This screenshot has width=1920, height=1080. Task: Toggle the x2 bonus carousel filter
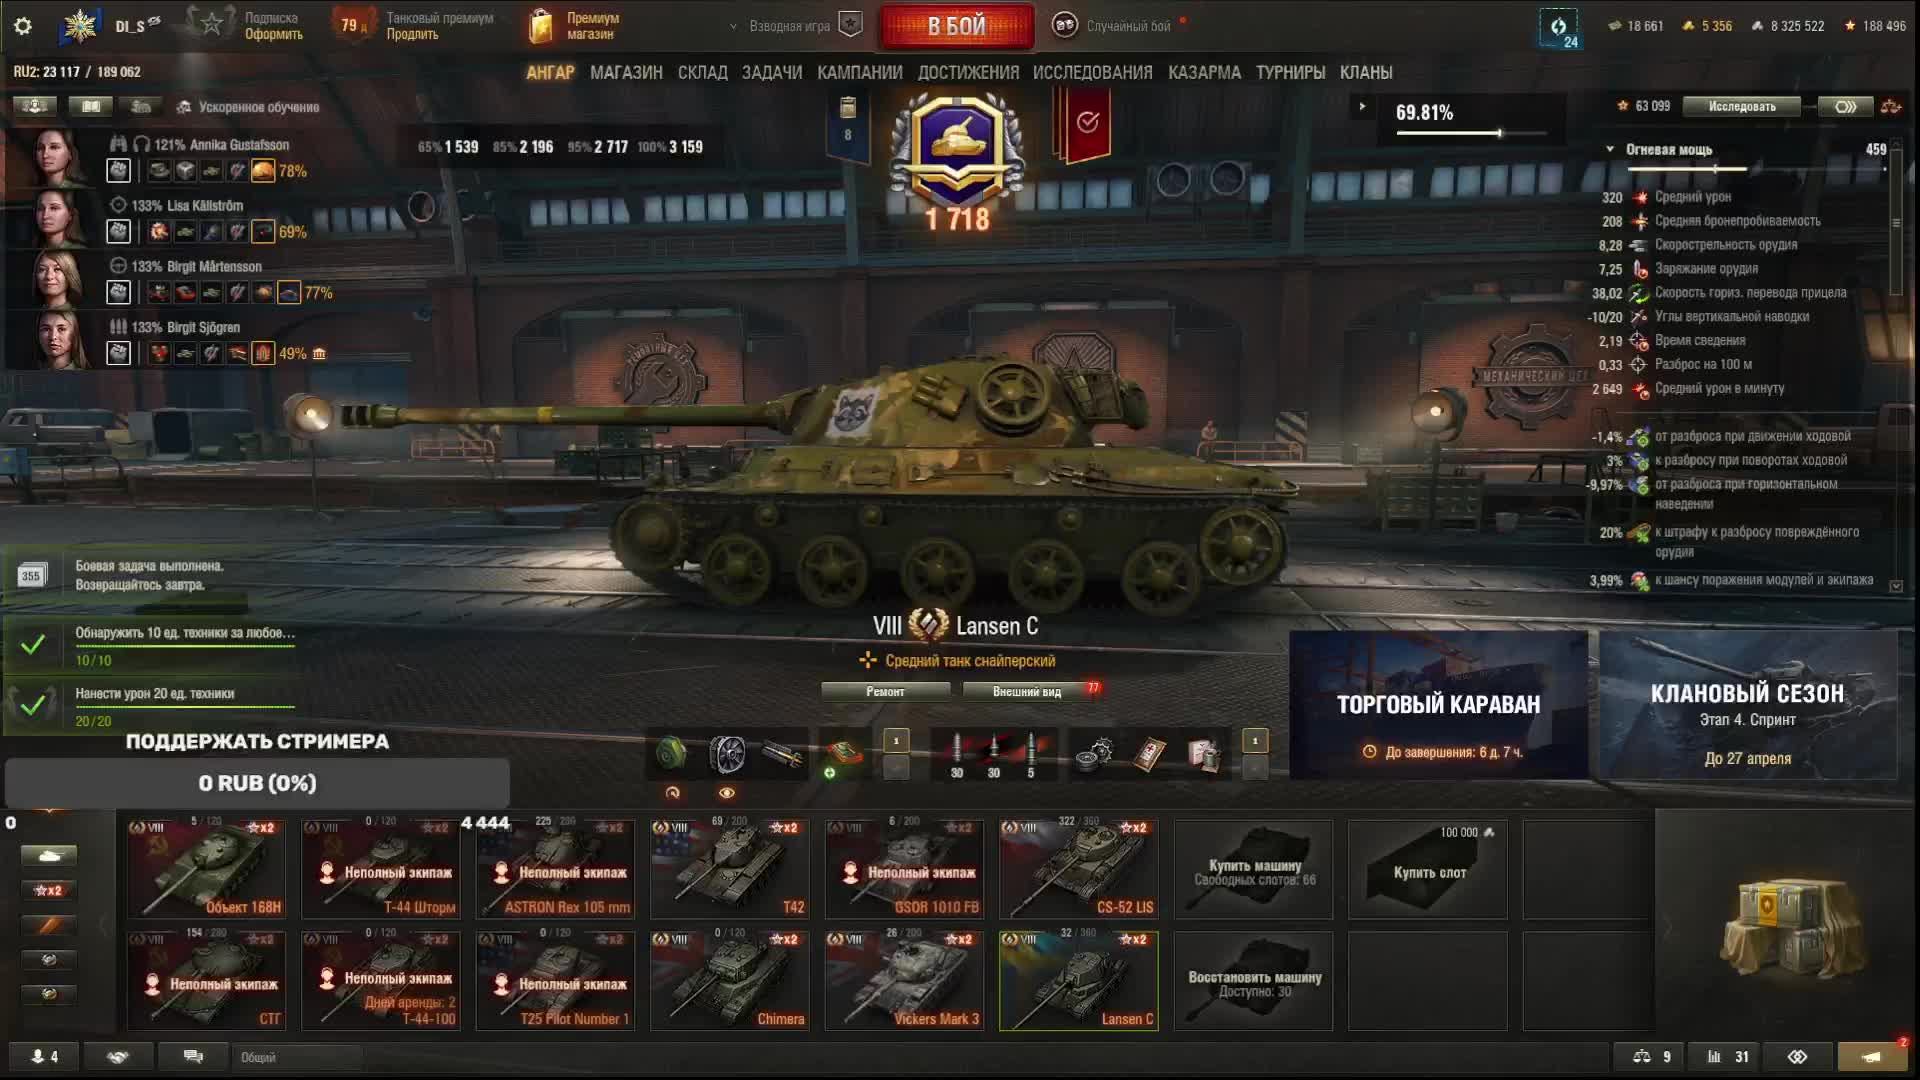click(x=48, y=890)
